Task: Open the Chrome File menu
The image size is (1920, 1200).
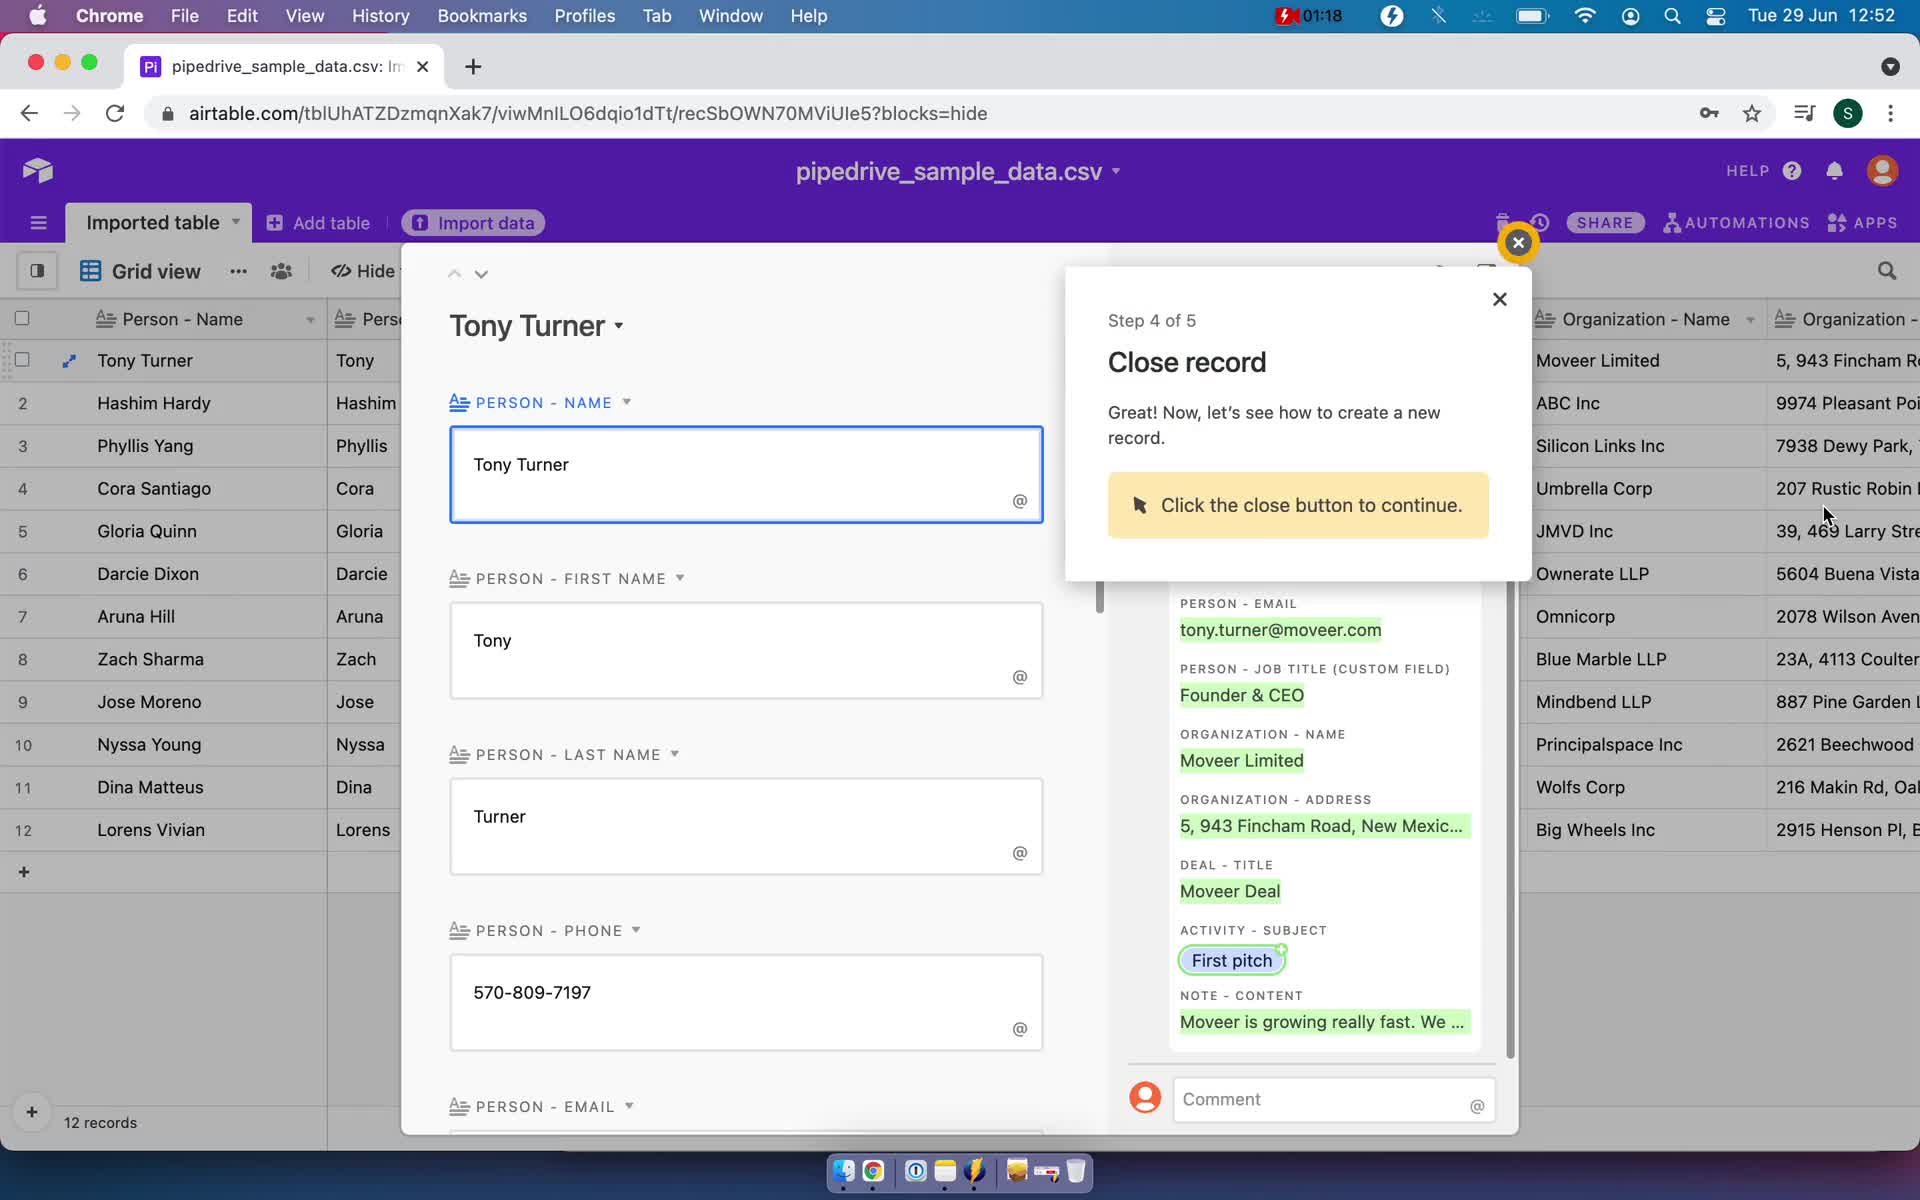Action: 184,16
